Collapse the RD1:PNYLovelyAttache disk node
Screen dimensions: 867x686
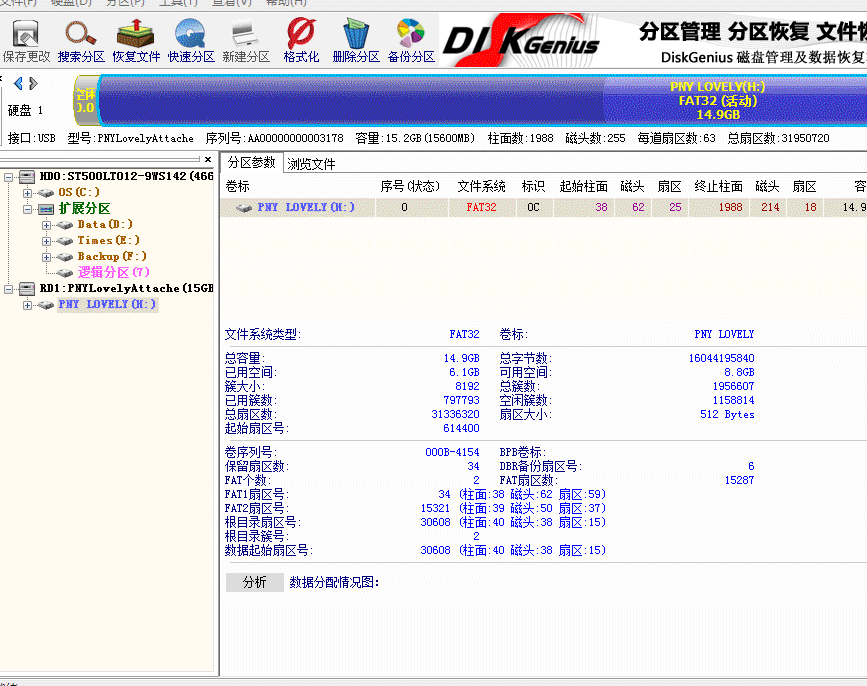[x=9, y=289]
